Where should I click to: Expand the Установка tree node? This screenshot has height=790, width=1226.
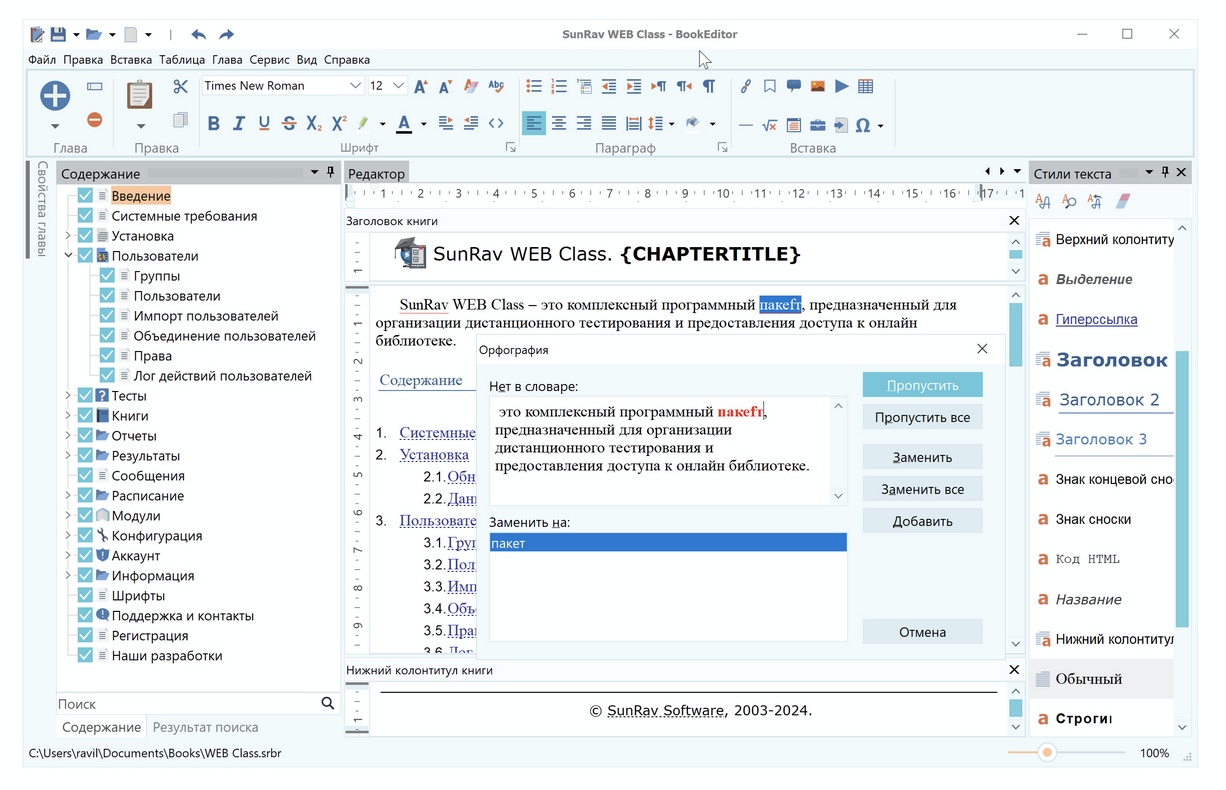coord(68,236)
